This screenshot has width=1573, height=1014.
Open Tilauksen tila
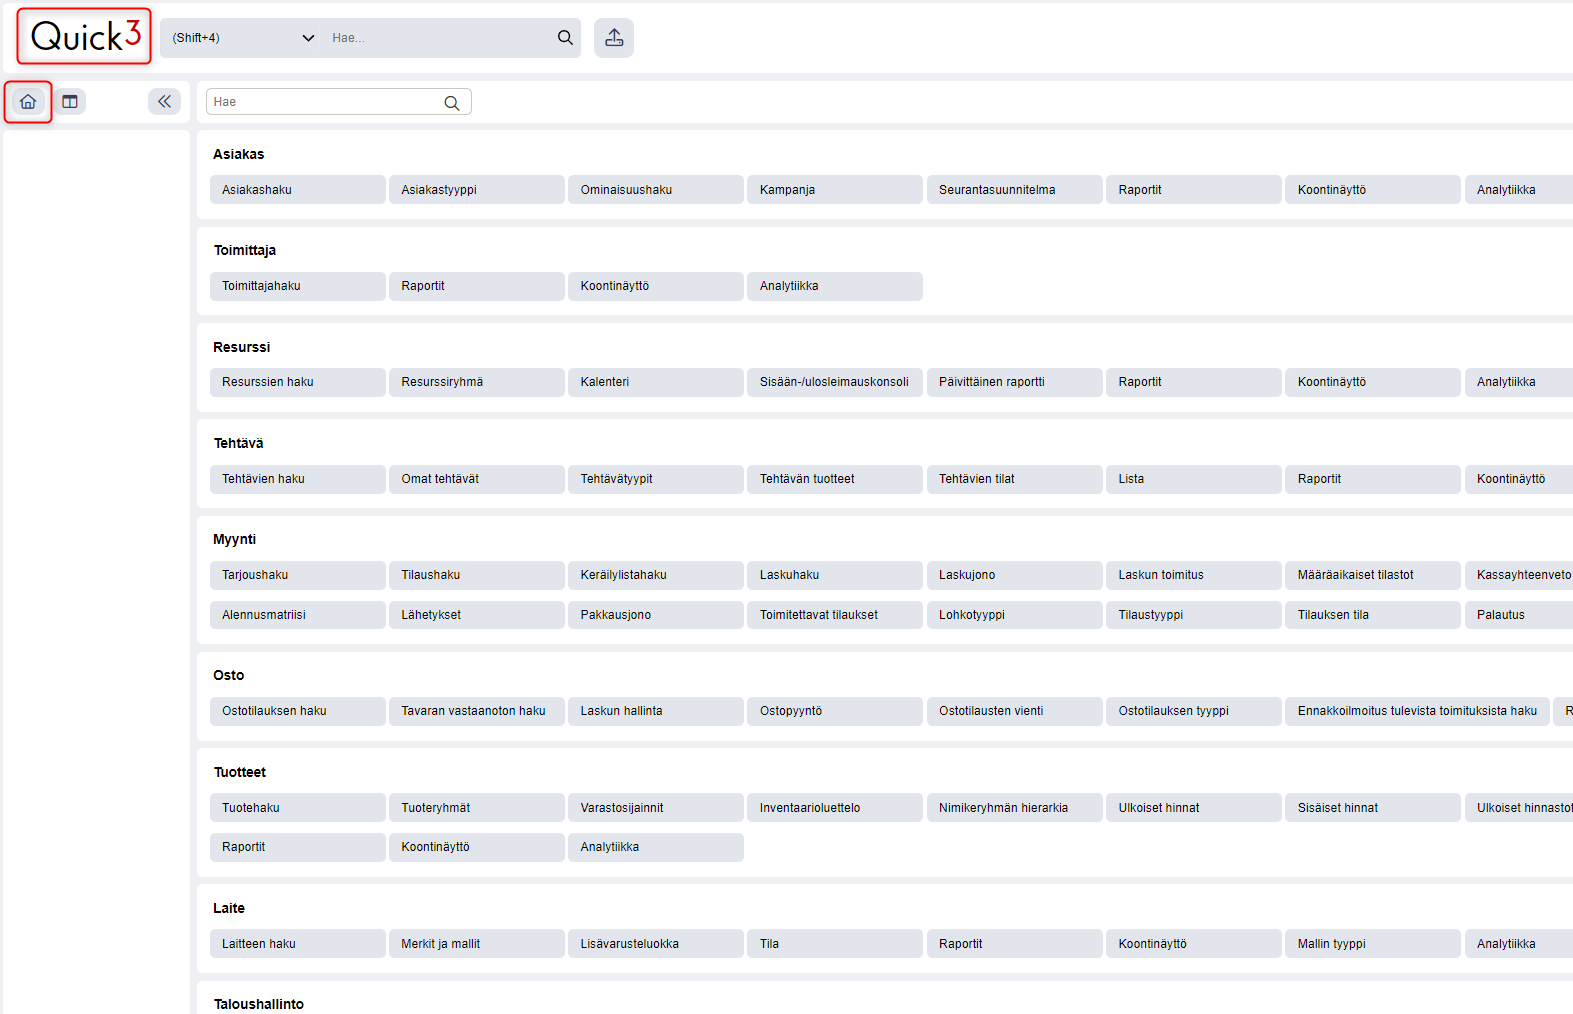(1373, 615)
